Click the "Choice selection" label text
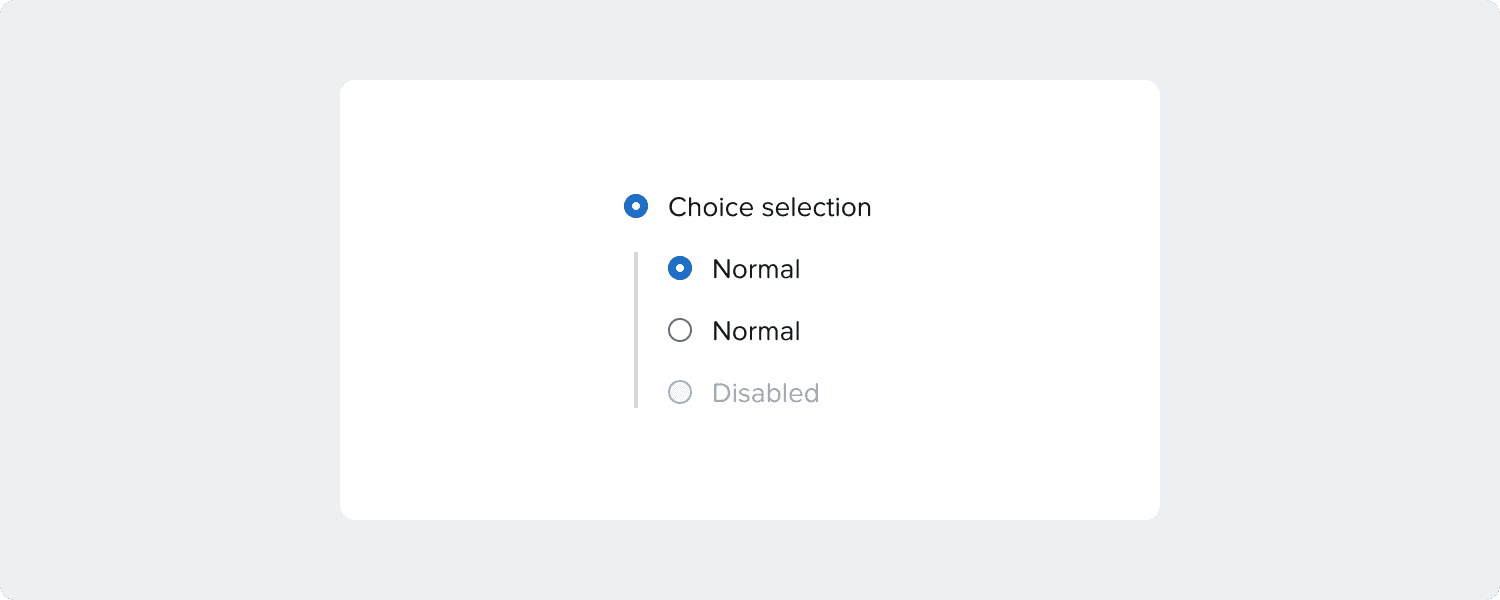The image size is (1500, 600). click(769, 207)
